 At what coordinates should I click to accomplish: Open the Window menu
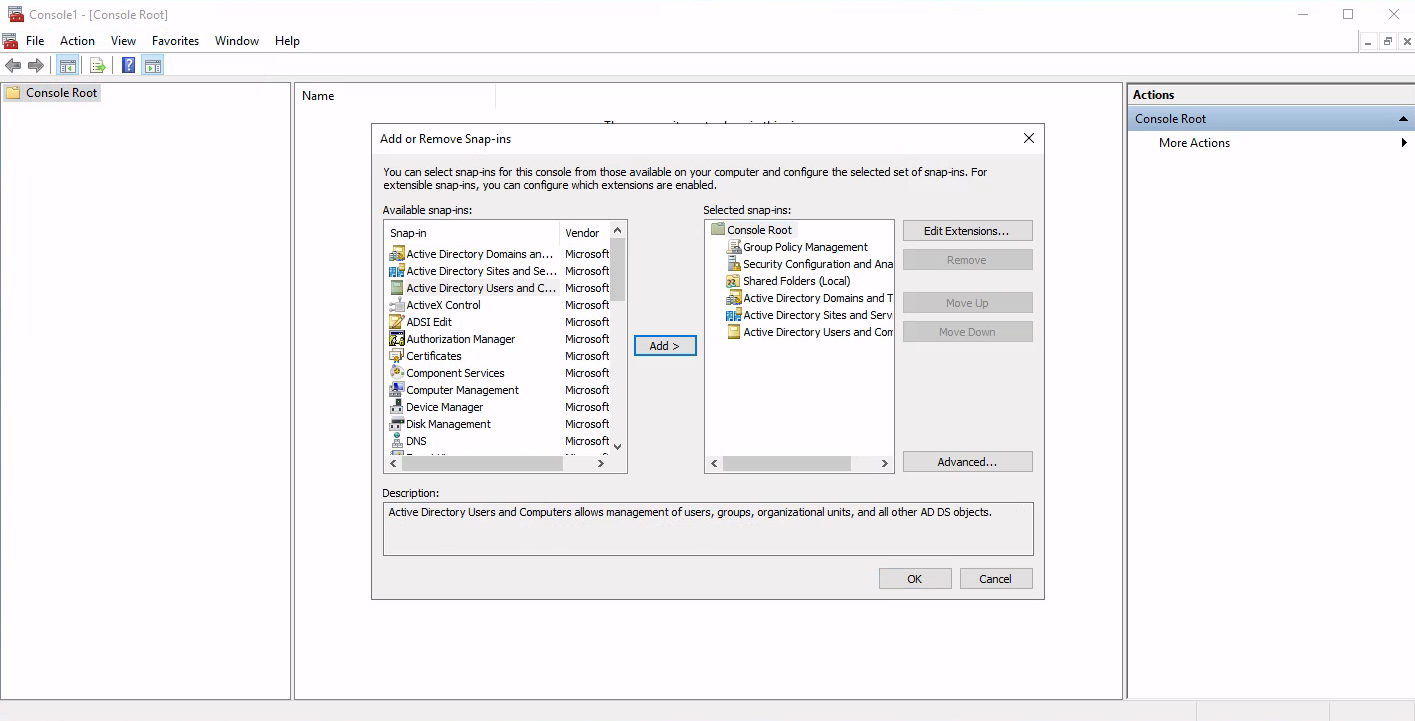237,41
